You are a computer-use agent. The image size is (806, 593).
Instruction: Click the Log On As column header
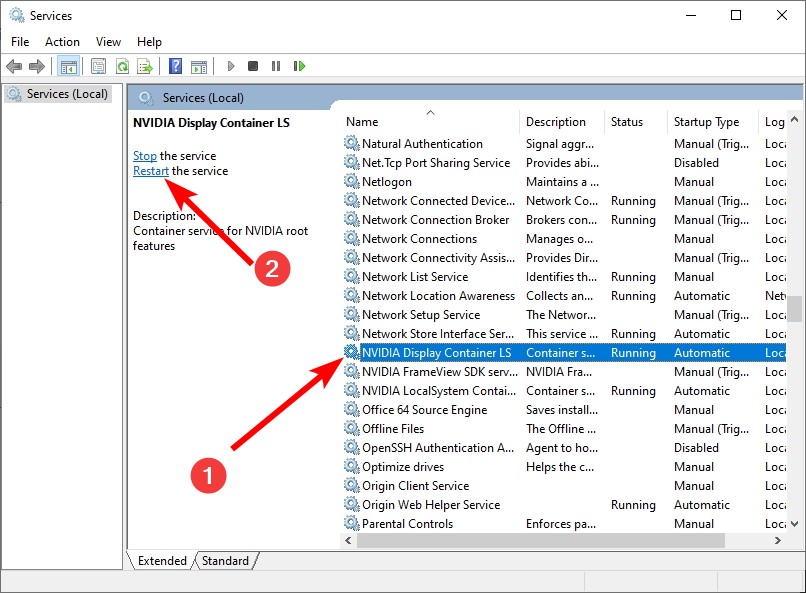773,122
